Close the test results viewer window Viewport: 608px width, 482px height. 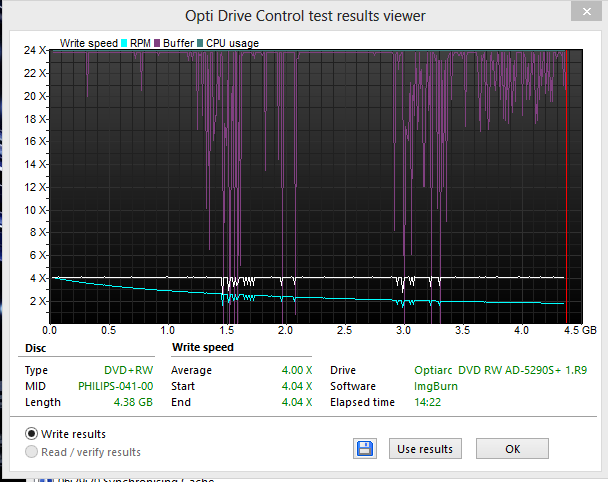[x=586, y=12]
